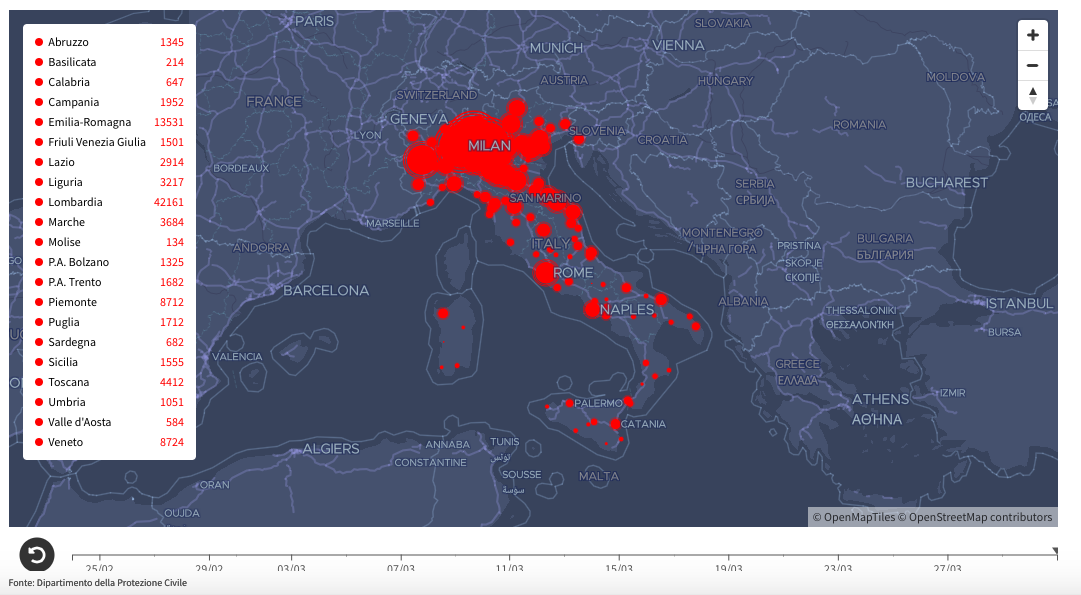Select Piemonte in the region legend

coord(109,302)
